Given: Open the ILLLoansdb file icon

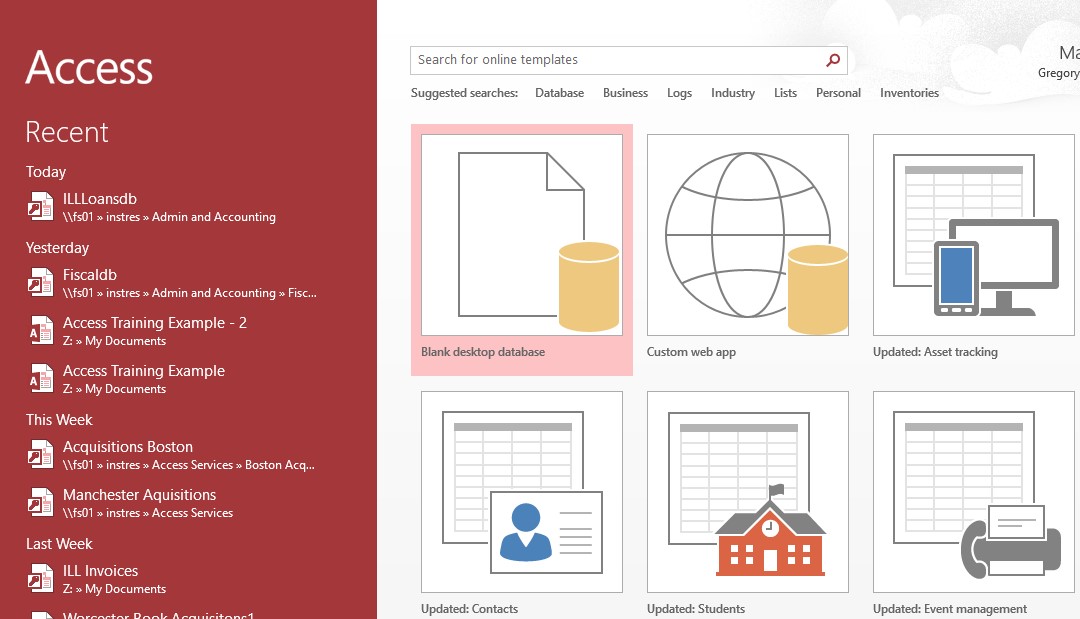Looking at the screenshot, I should [41, 206].
